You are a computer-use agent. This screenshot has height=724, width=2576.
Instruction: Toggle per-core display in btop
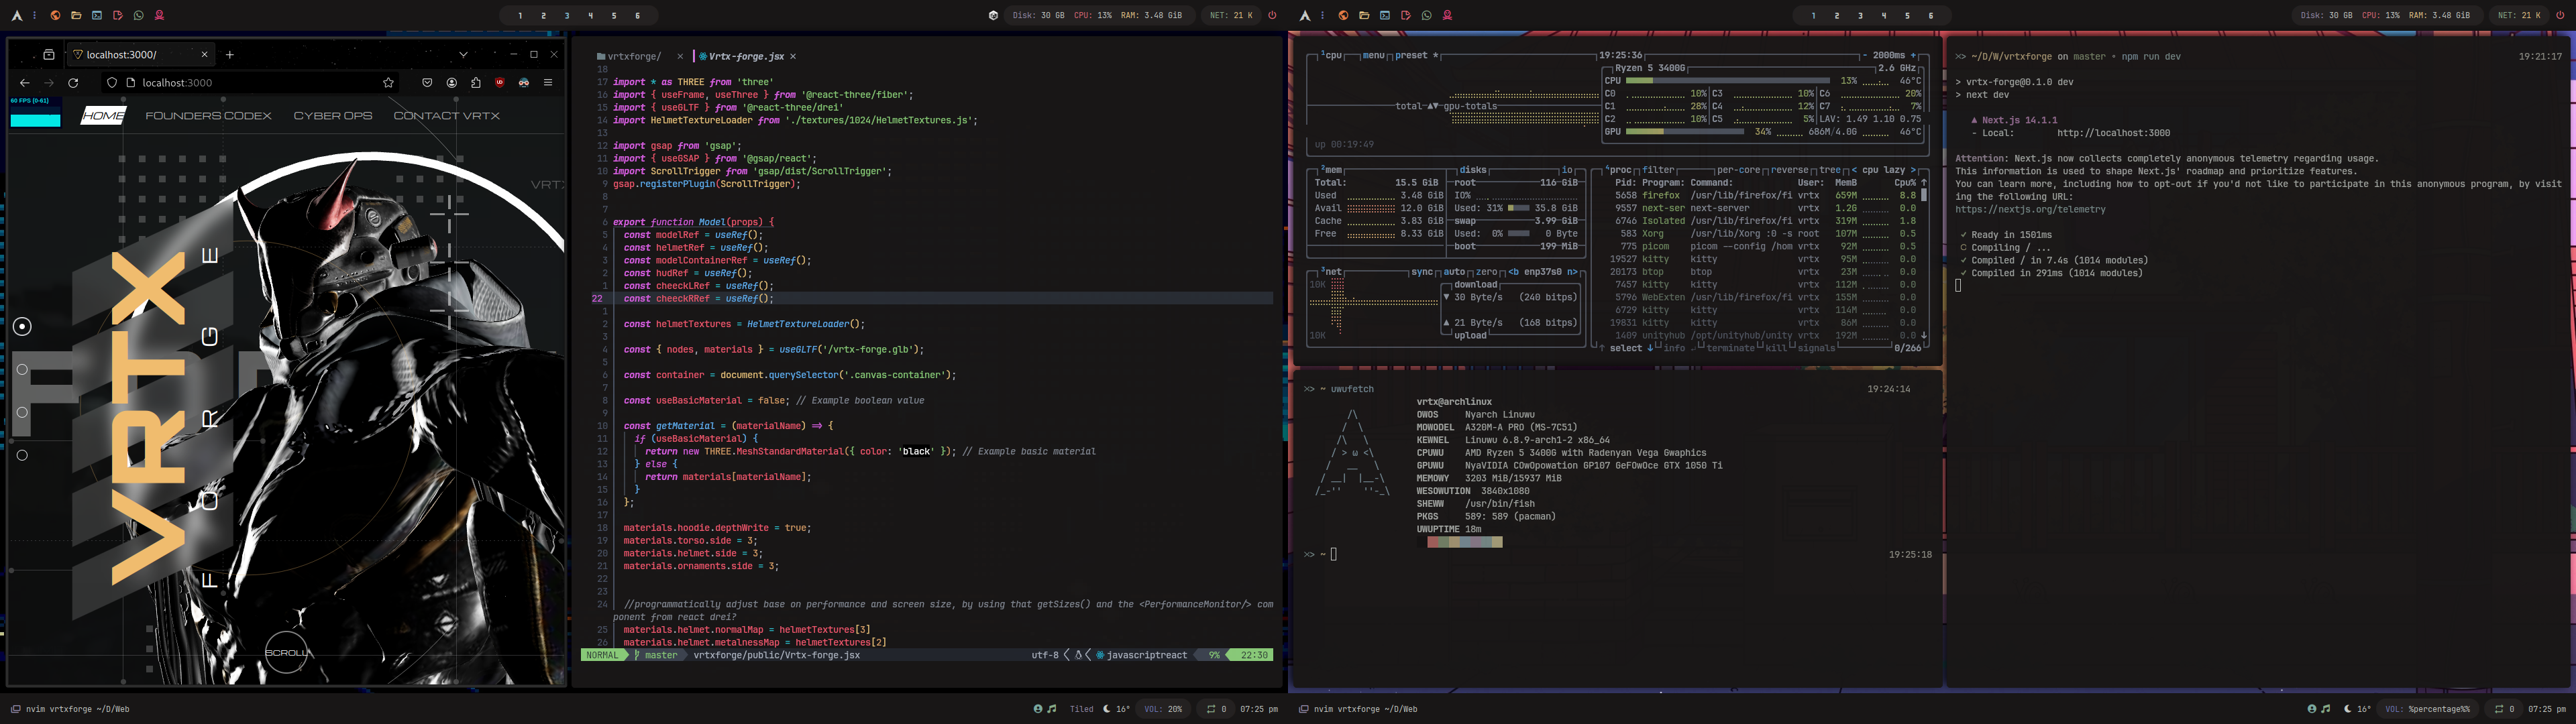(x=1740, y=170)
